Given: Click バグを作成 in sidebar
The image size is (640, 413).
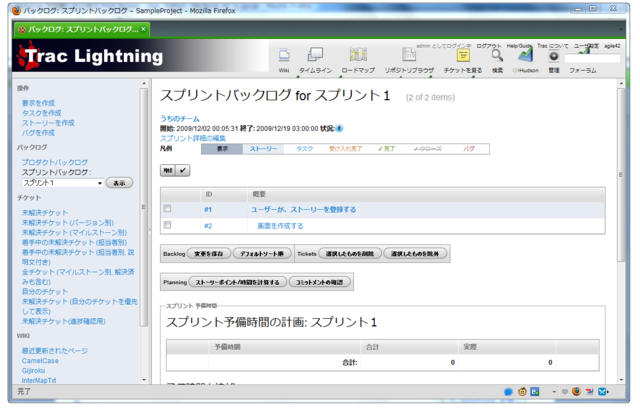Looking at the screenshot, I should click(x=38, y=133).
